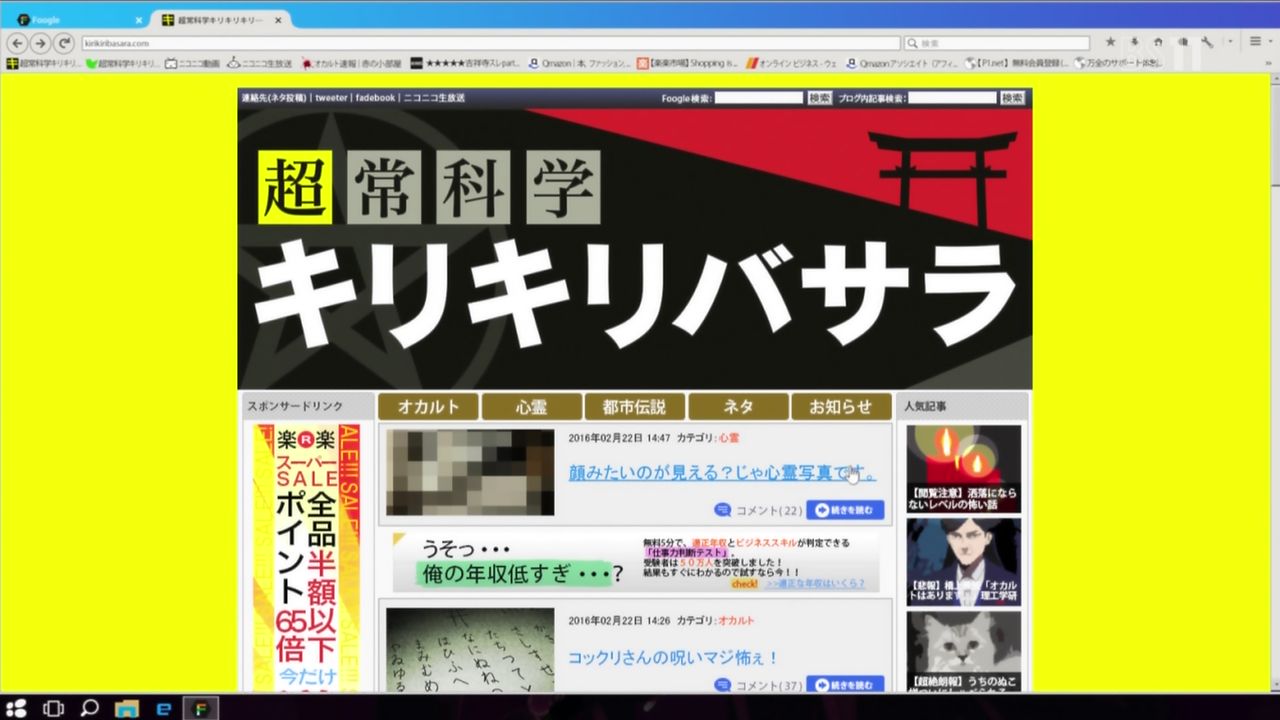Open the 都市伝説 category tab
This screenshot has height=720, width=1280.
pos(634,407)
